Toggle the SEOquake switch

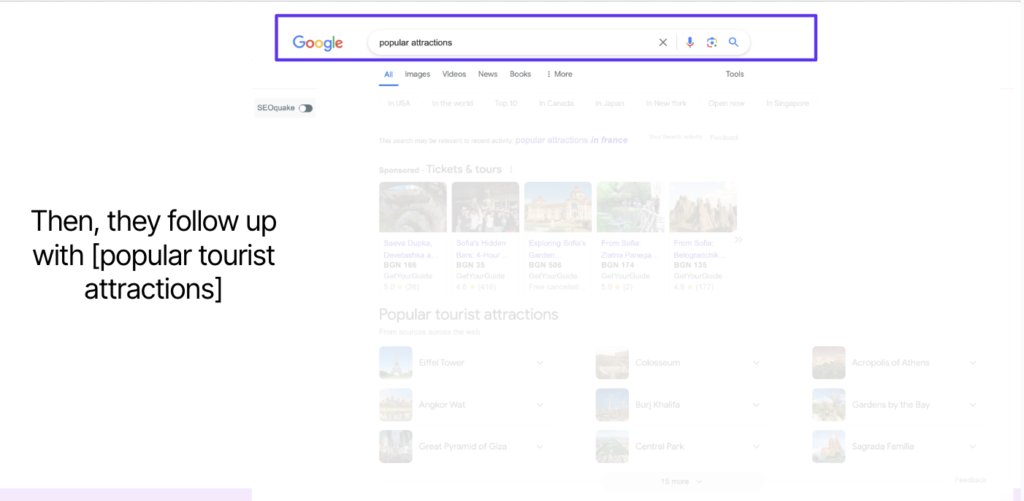305,108
